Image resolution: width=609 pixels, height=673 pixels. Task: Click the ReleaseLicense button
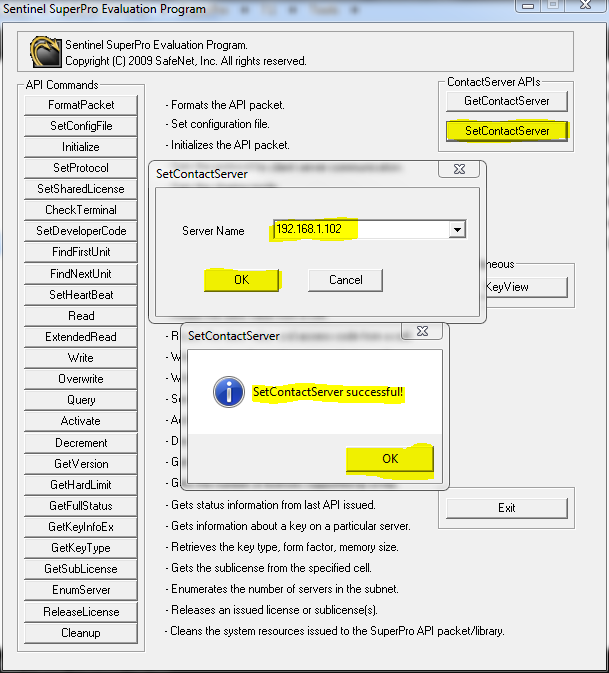pyautogui.click(x=81, y=612)
